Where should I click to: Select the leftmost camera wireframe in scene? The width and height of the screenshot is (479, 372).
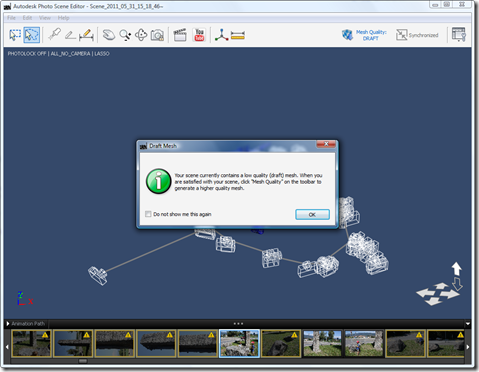coord(98,275)
